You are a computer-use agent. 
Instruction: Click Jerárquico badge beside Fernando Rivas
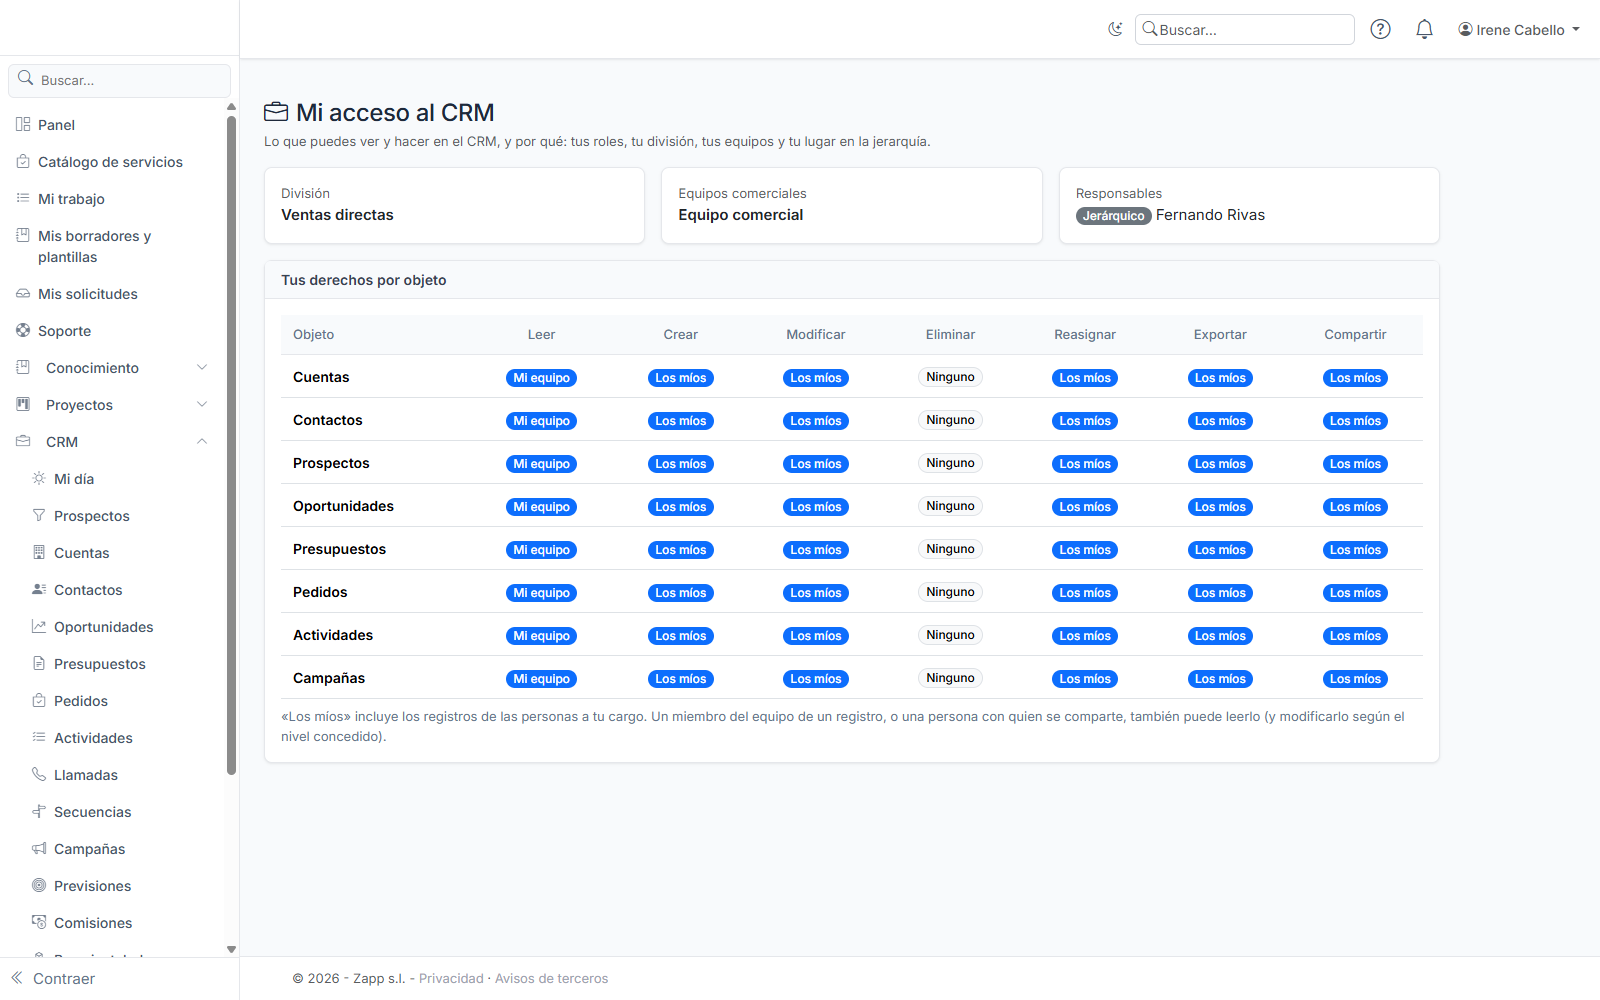[x=1114, y=216]
